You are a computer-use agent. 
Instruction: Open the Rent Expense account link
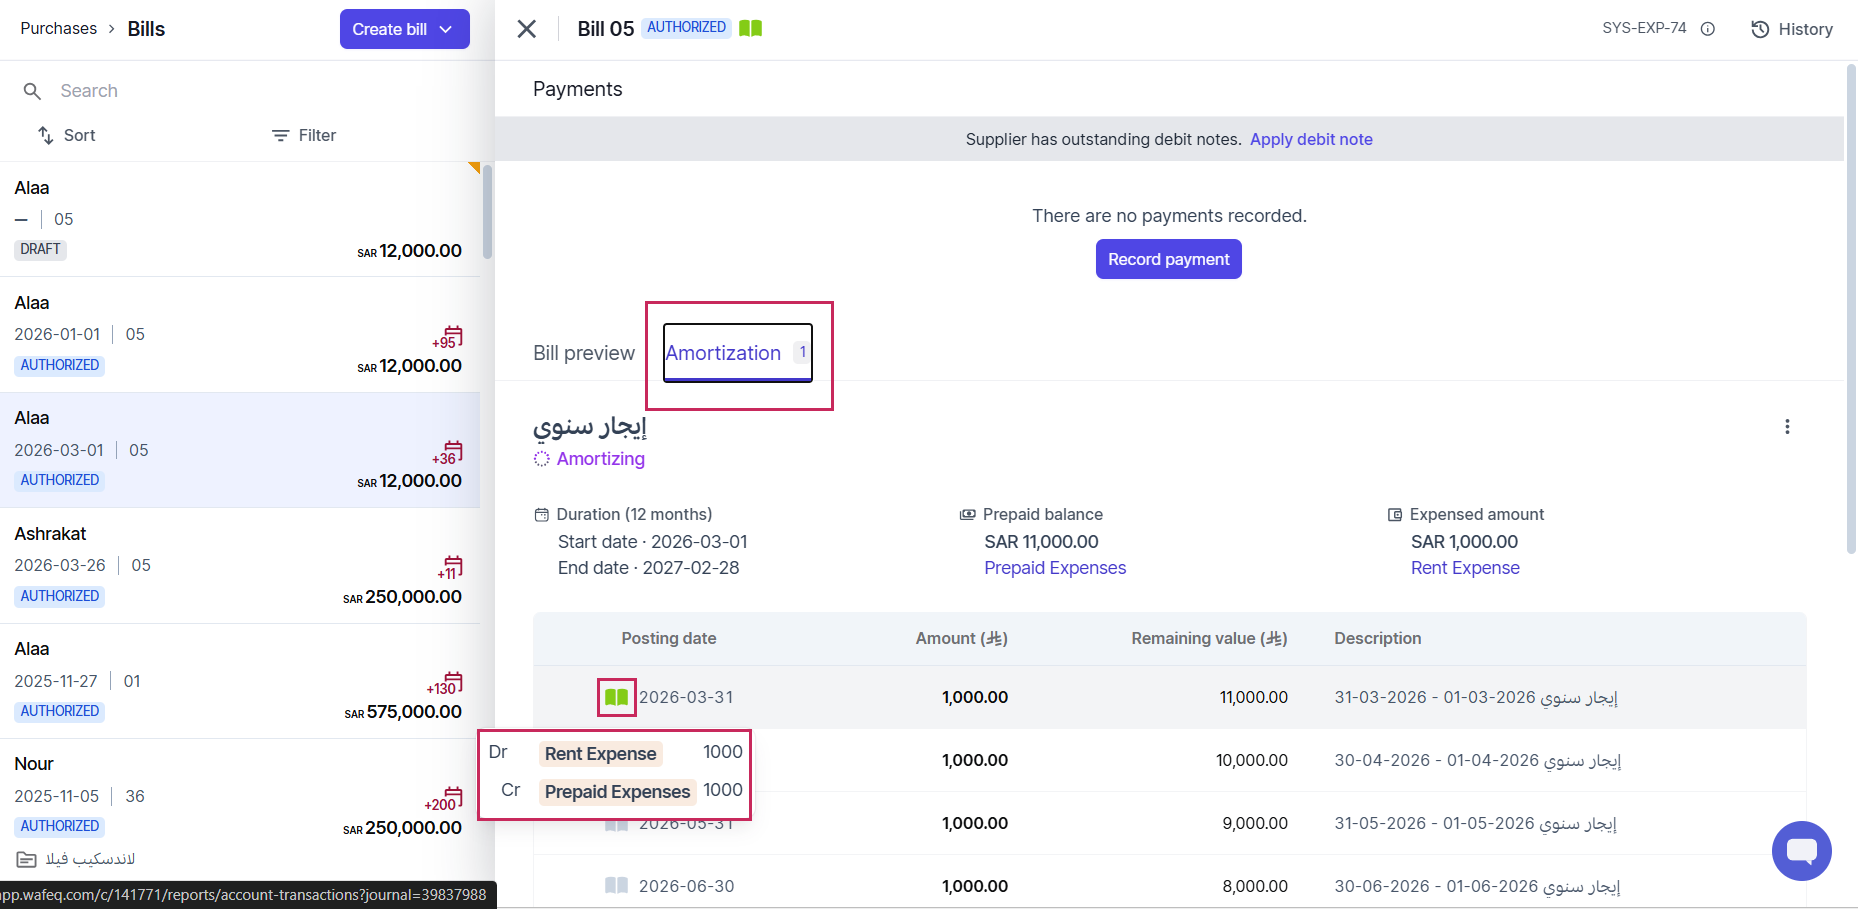pos(1464,568)
